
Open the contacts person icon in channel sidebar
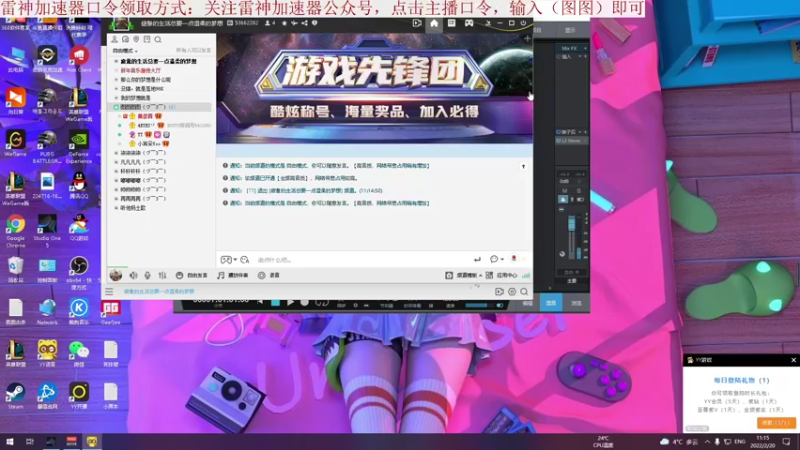(115, 39)
